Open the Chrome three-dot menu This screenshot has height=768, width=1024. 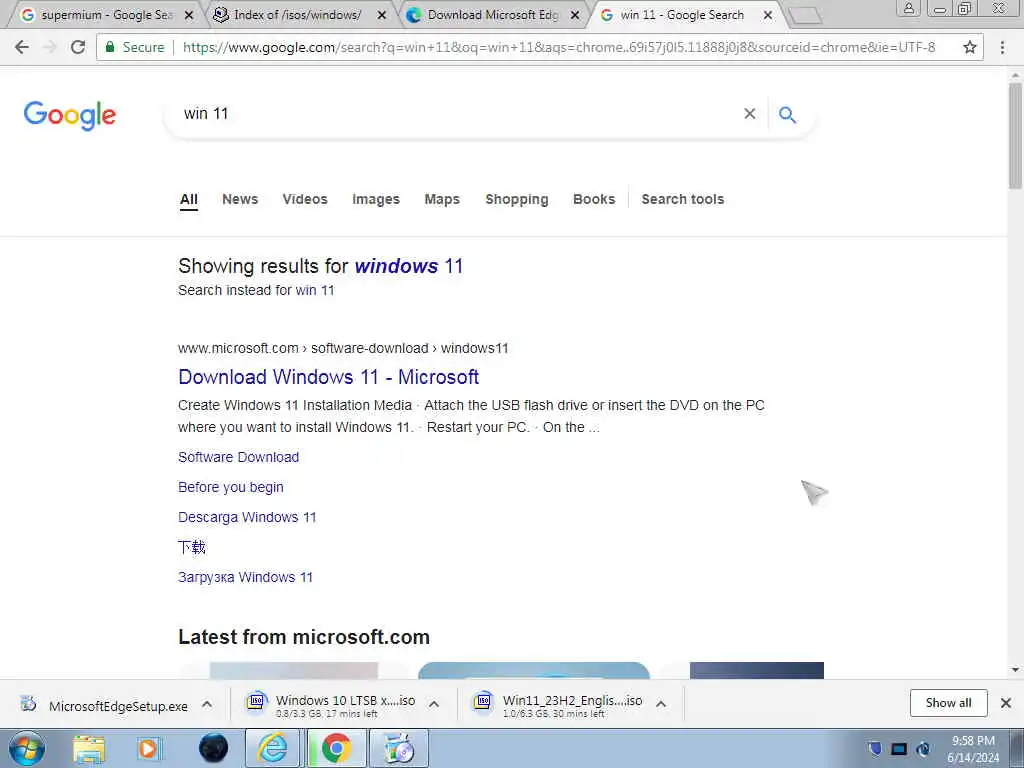point(1002,47)
